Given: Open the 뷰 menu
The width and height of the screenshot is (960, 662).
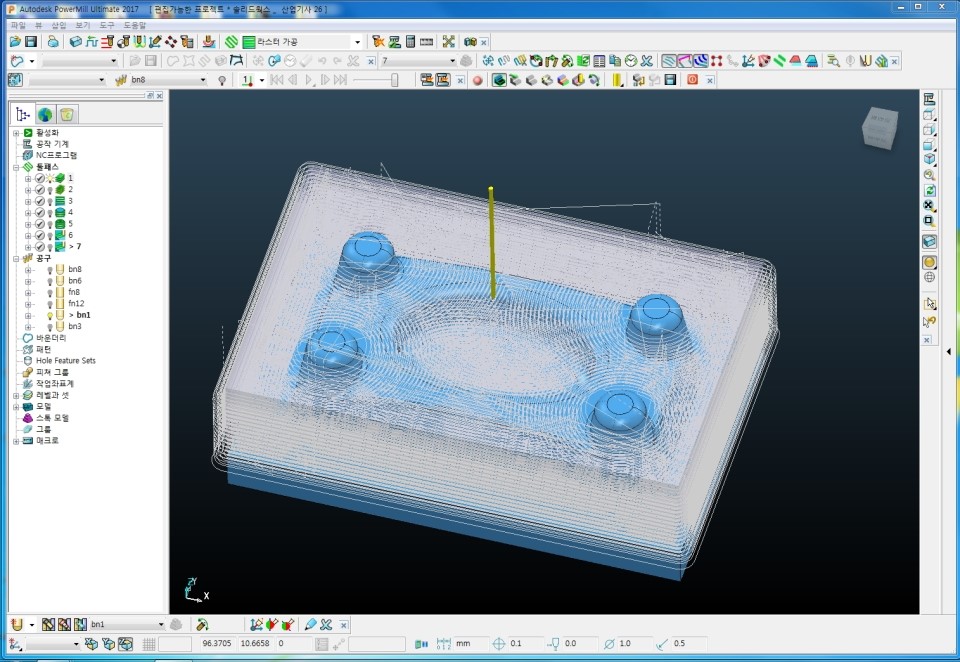Looking at the screenshot, I should click(39, 25).
